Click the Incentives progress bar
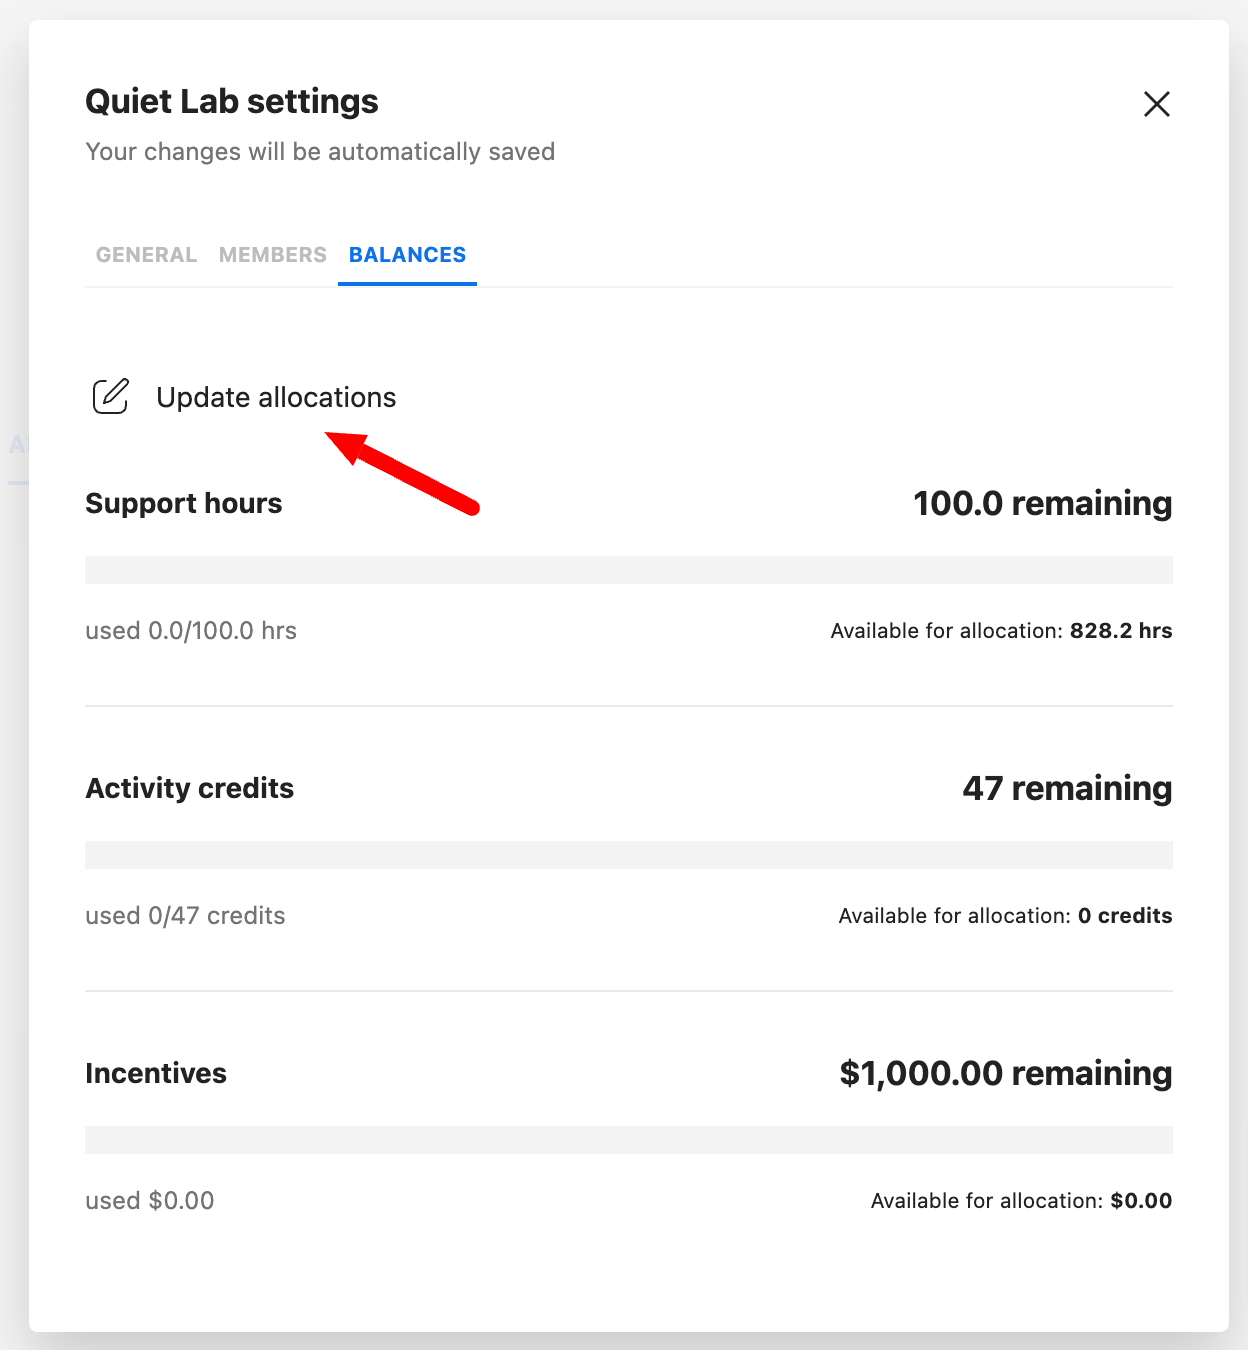Image resolution: width=1248 pixels, height=1350 pixels. click(629, 1140)
